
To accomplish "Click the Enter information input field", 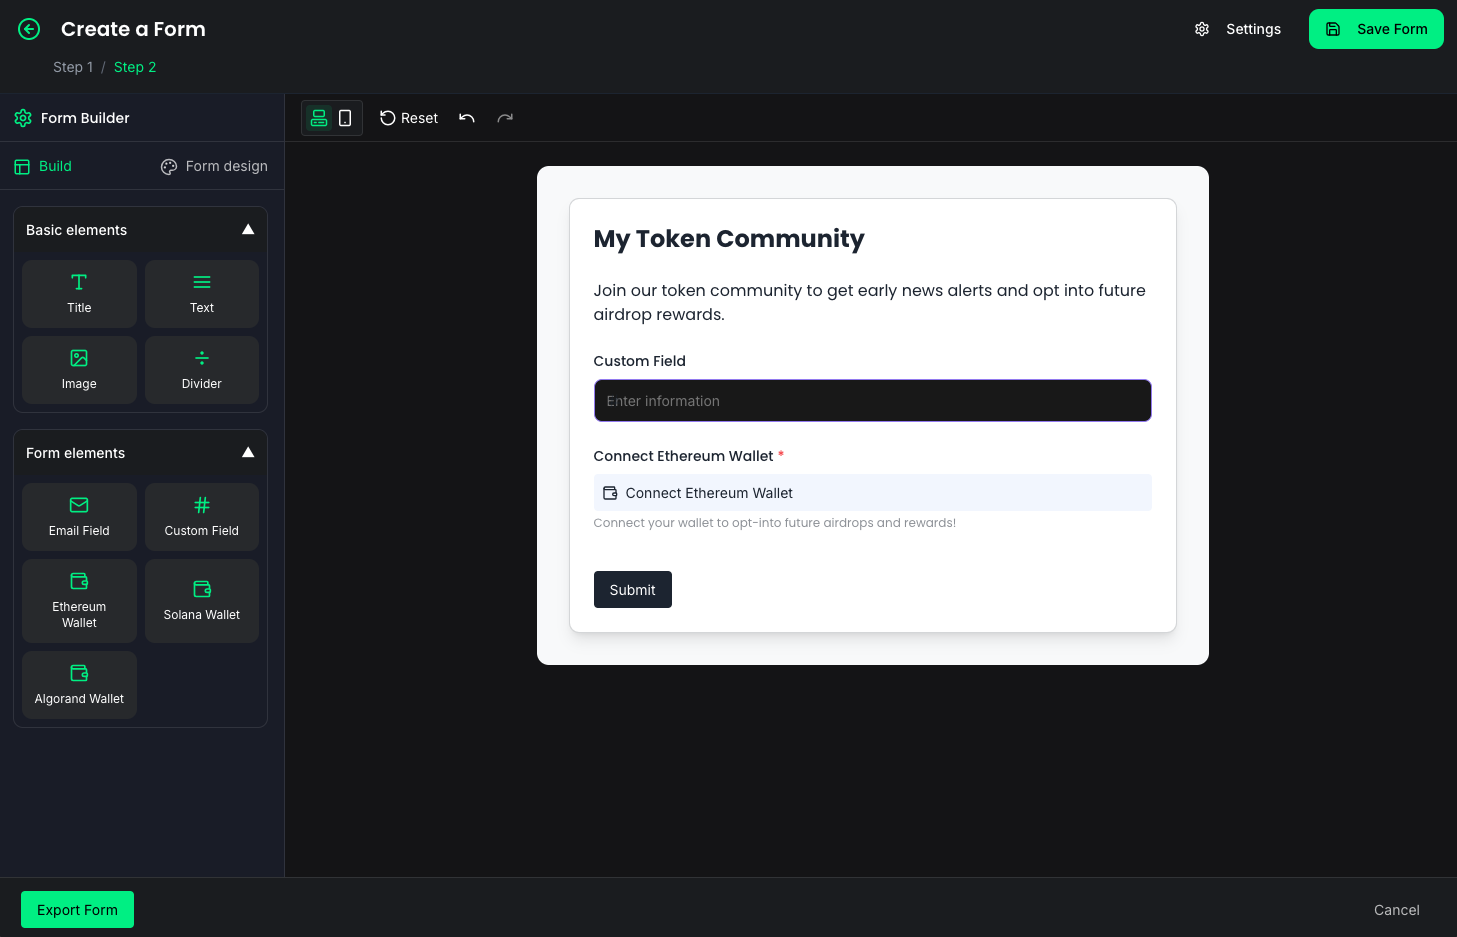I will (872, 401).
